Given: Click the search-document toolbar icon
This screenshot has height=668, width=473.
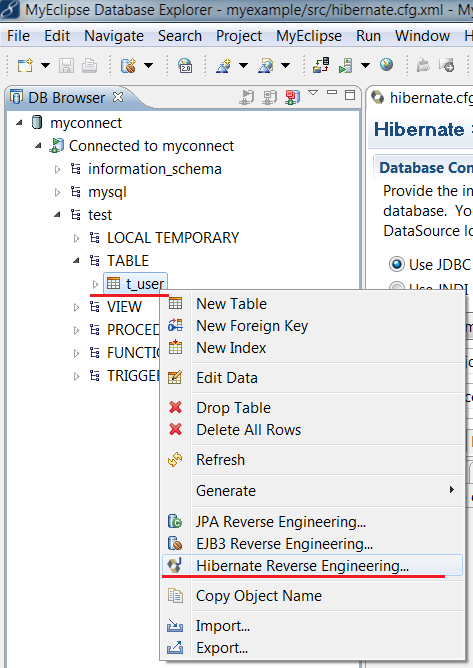Looking at the screenshot, I should [x=265, y=65].
